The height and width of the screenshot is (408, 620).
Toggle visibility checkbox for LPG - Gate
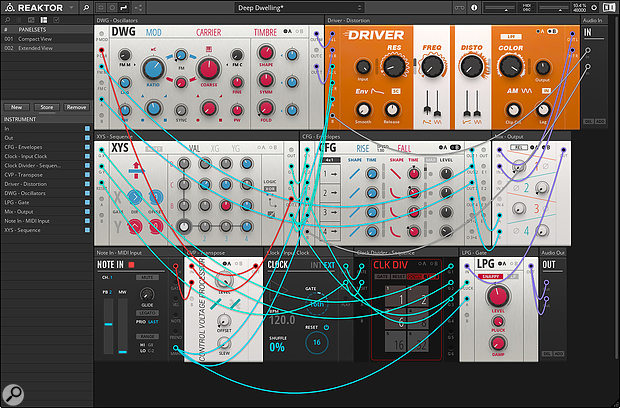pyautogui.click(x=87, y=202)
